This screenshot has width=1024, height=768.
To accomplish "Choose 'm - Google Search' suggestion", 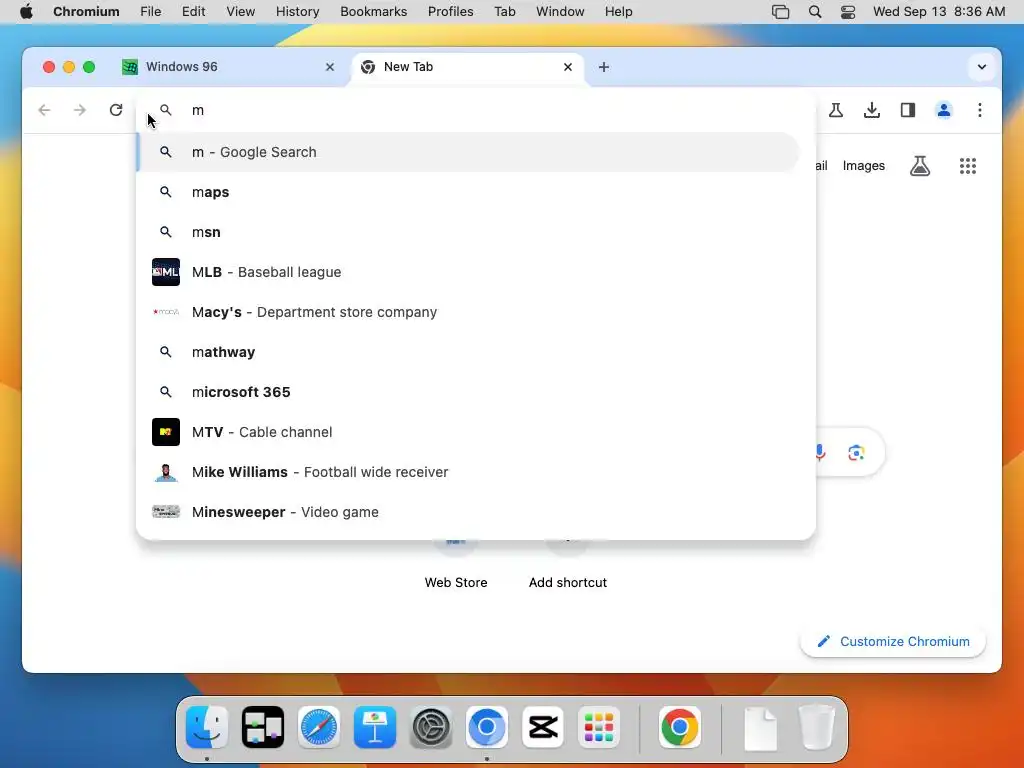I will [x=468, y=152].
